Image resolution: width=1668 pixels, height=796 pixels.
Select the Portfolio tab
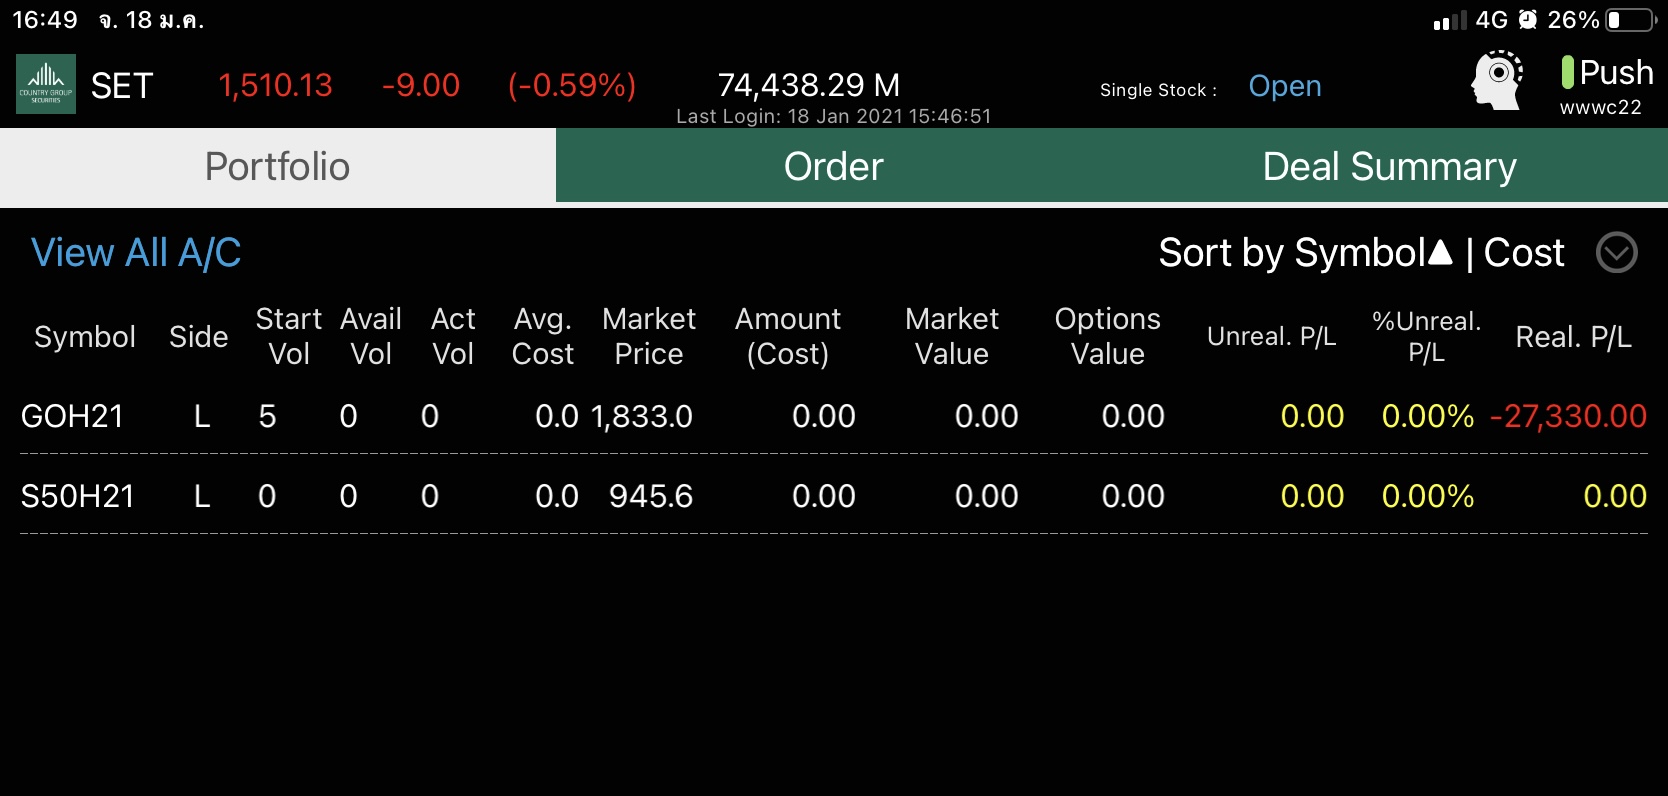[277, 166]
